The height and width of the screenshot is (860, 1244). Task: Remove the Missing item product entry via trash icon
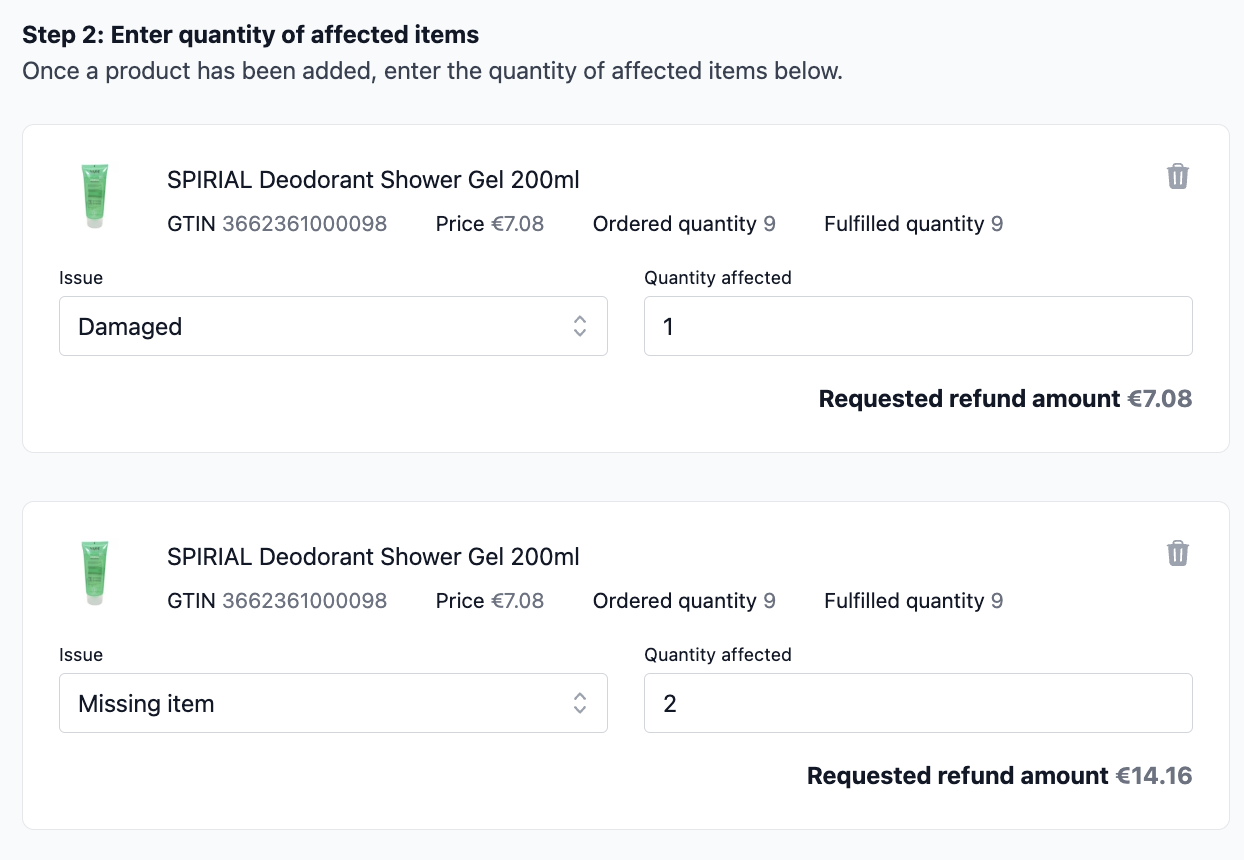coord(1178,554)
